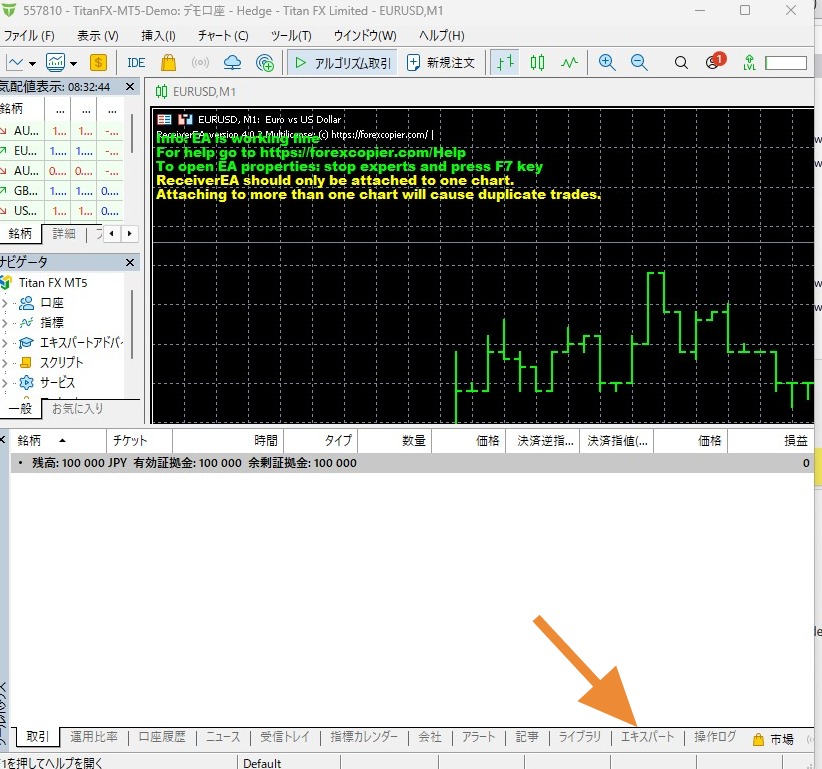The width and height of the screenshot is (822, 769).
Task: Click the LVL level icon
Action: click(750, 63)
